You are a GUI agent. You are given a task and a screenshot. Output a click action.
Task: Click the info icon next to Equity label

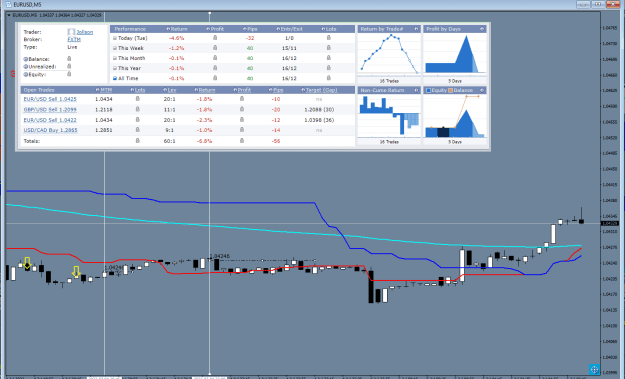tap(26, 75)
